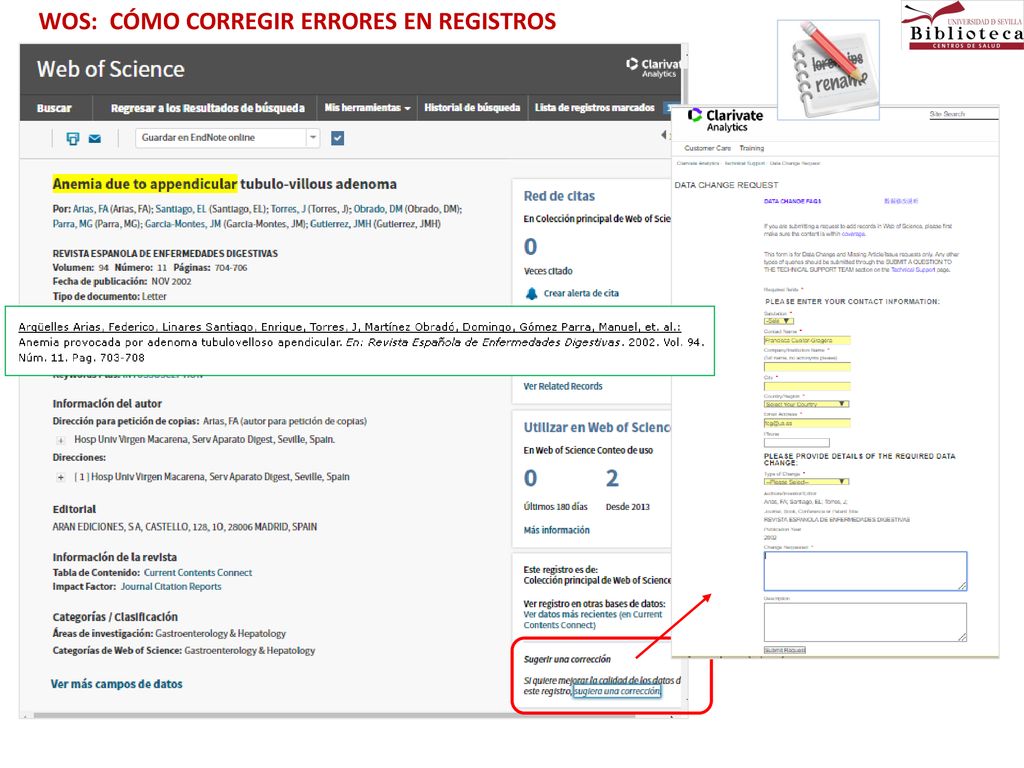Click Ver más campos de datos

pyautogui.click(x=117, y=684)
